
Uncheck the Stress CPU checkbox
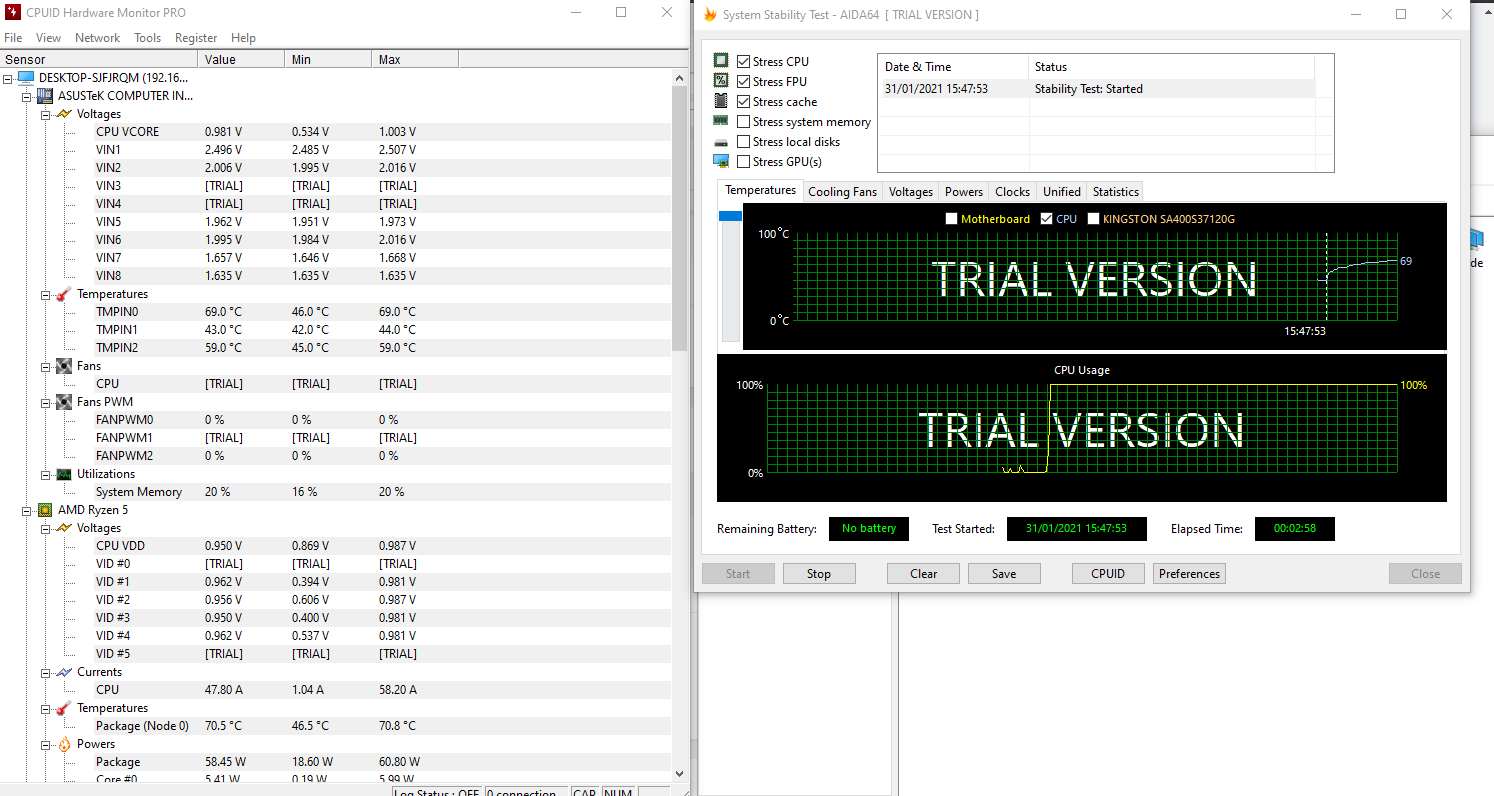coord(743,62)
